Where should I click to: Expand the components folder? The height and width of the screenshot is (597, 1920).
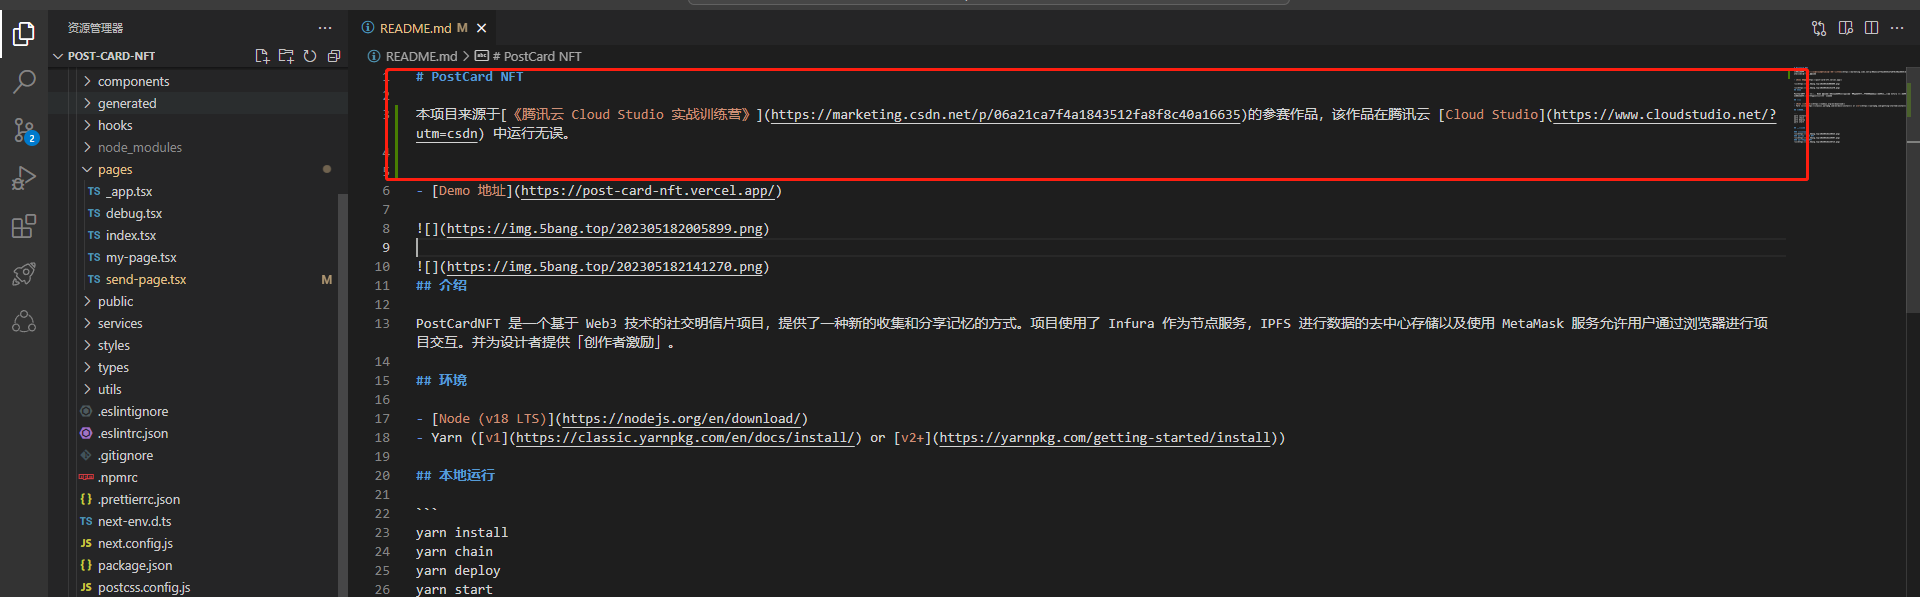(133, 81)
